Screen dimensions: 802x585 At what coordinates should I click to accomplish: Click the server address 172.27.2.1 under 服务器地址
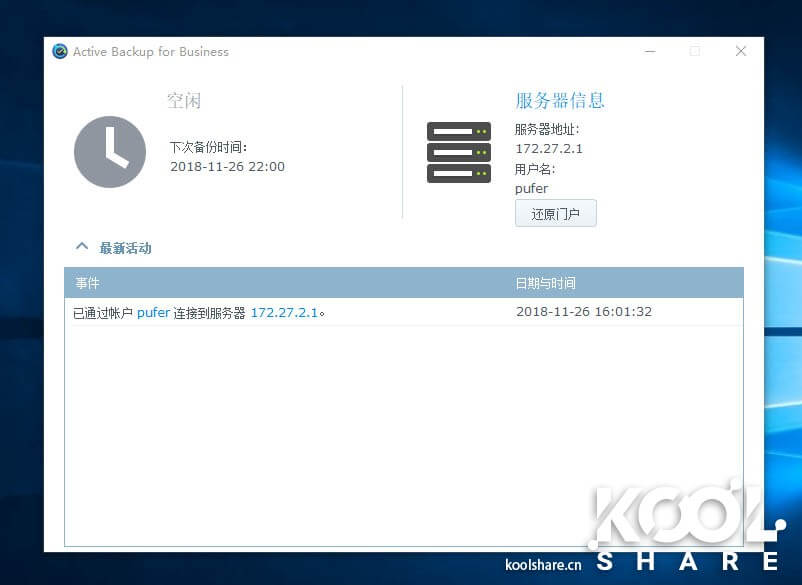(548, 149)
